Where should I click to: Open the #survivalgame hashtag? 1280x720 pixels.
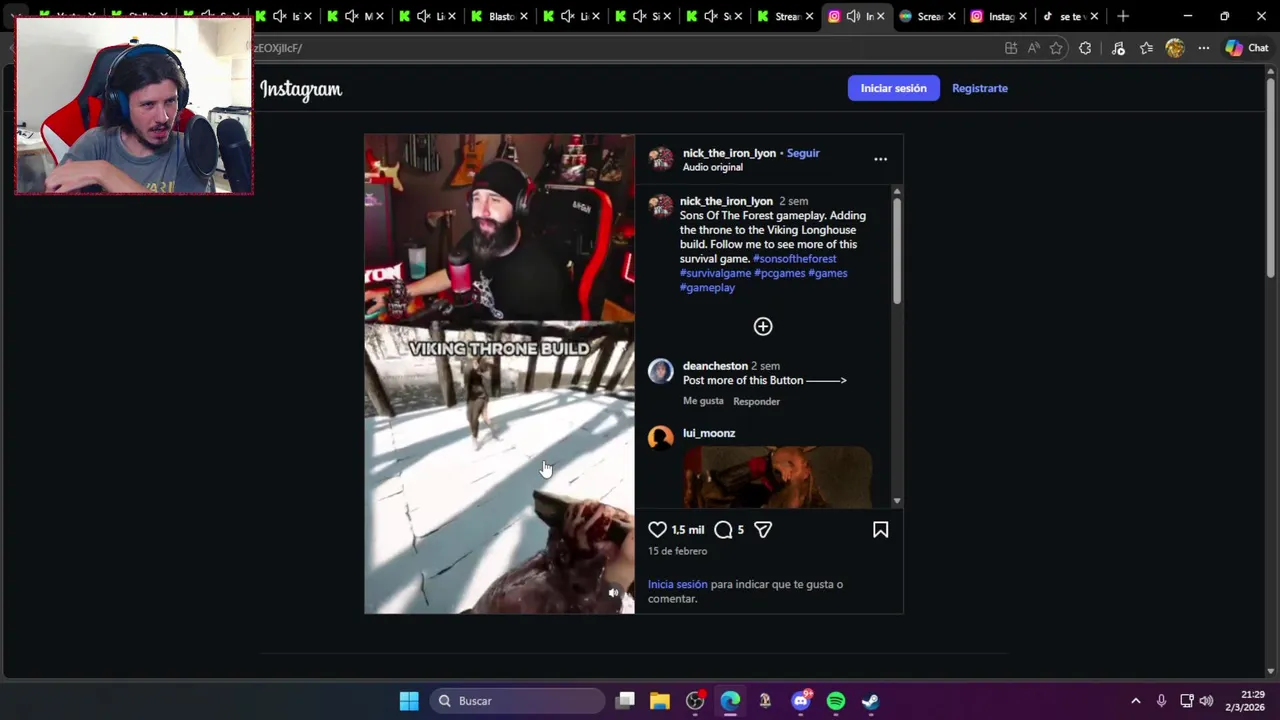[x=715, y=273]
